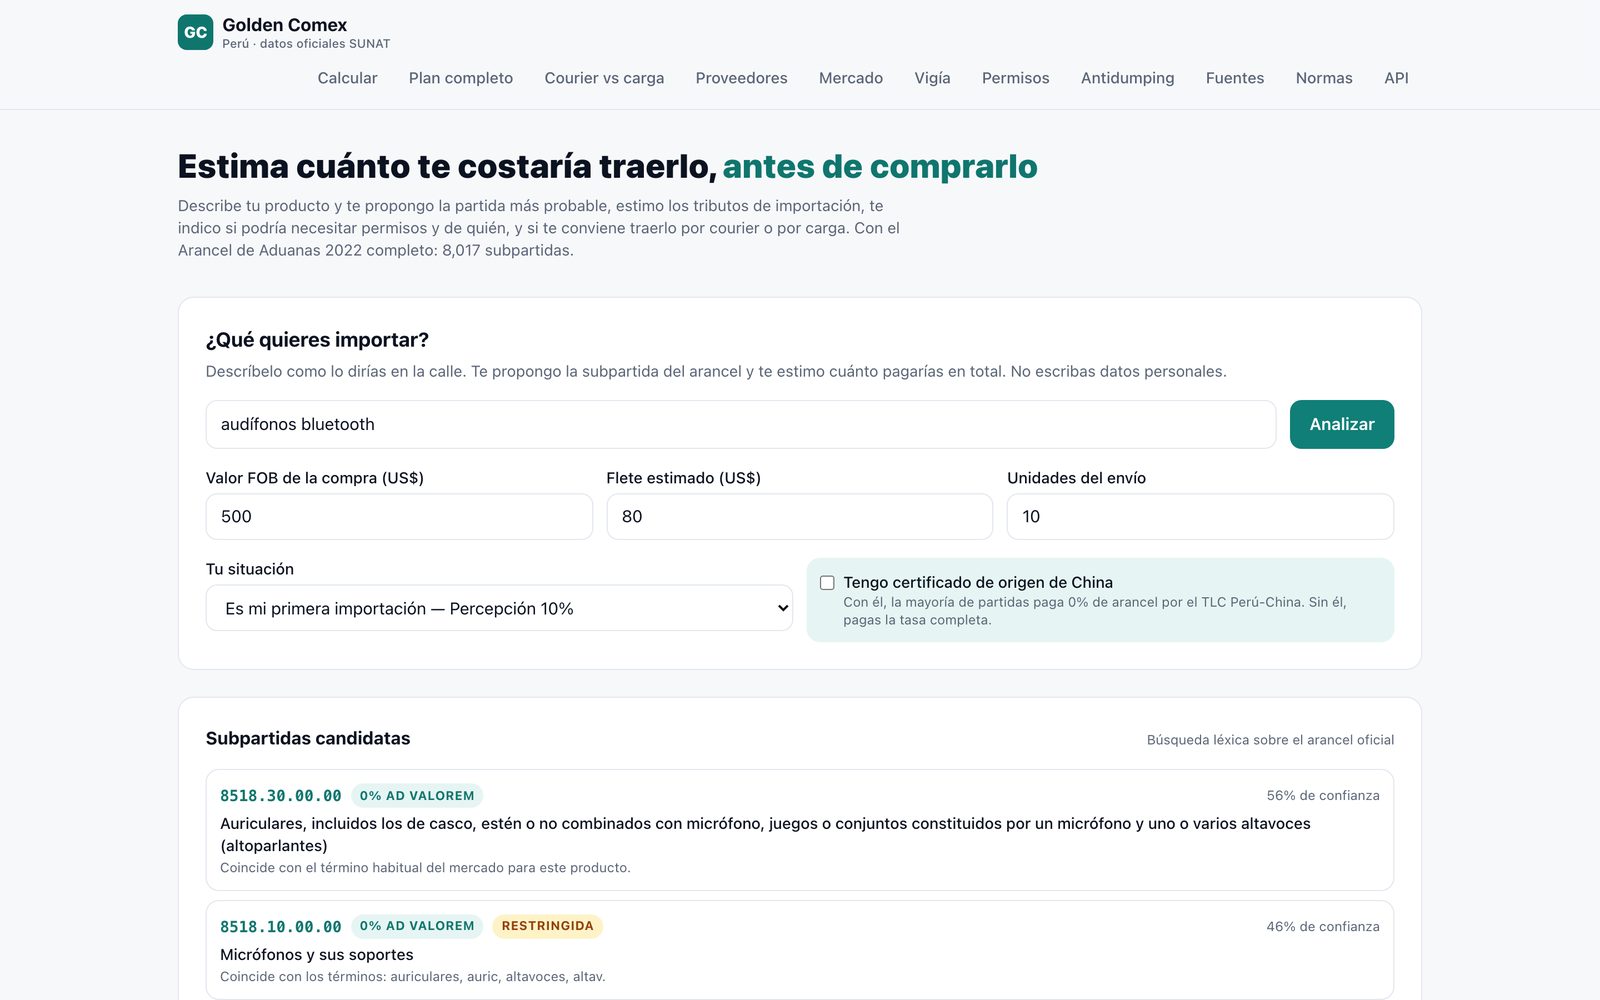This screenshot has width=1600, height=1000.
Task: Navigate to Proveedores
Action: click(741, 78)
